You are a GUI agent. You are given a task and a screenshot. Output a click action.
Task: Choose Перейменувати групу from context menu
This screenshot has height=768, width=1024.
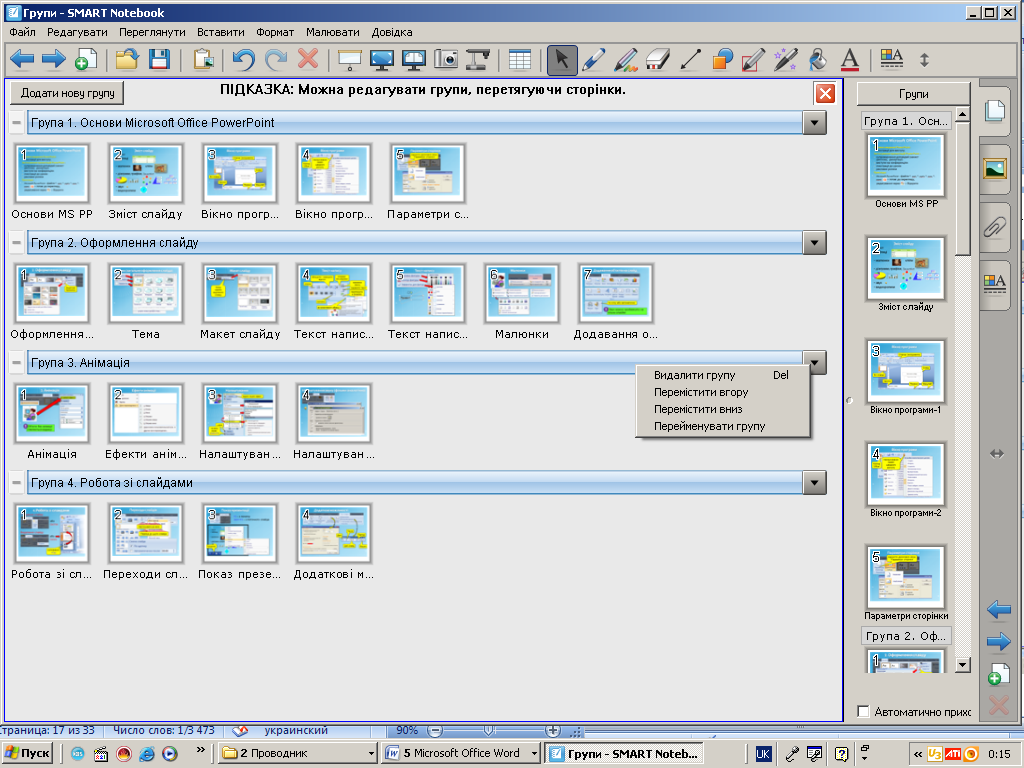tap(722, 426)
